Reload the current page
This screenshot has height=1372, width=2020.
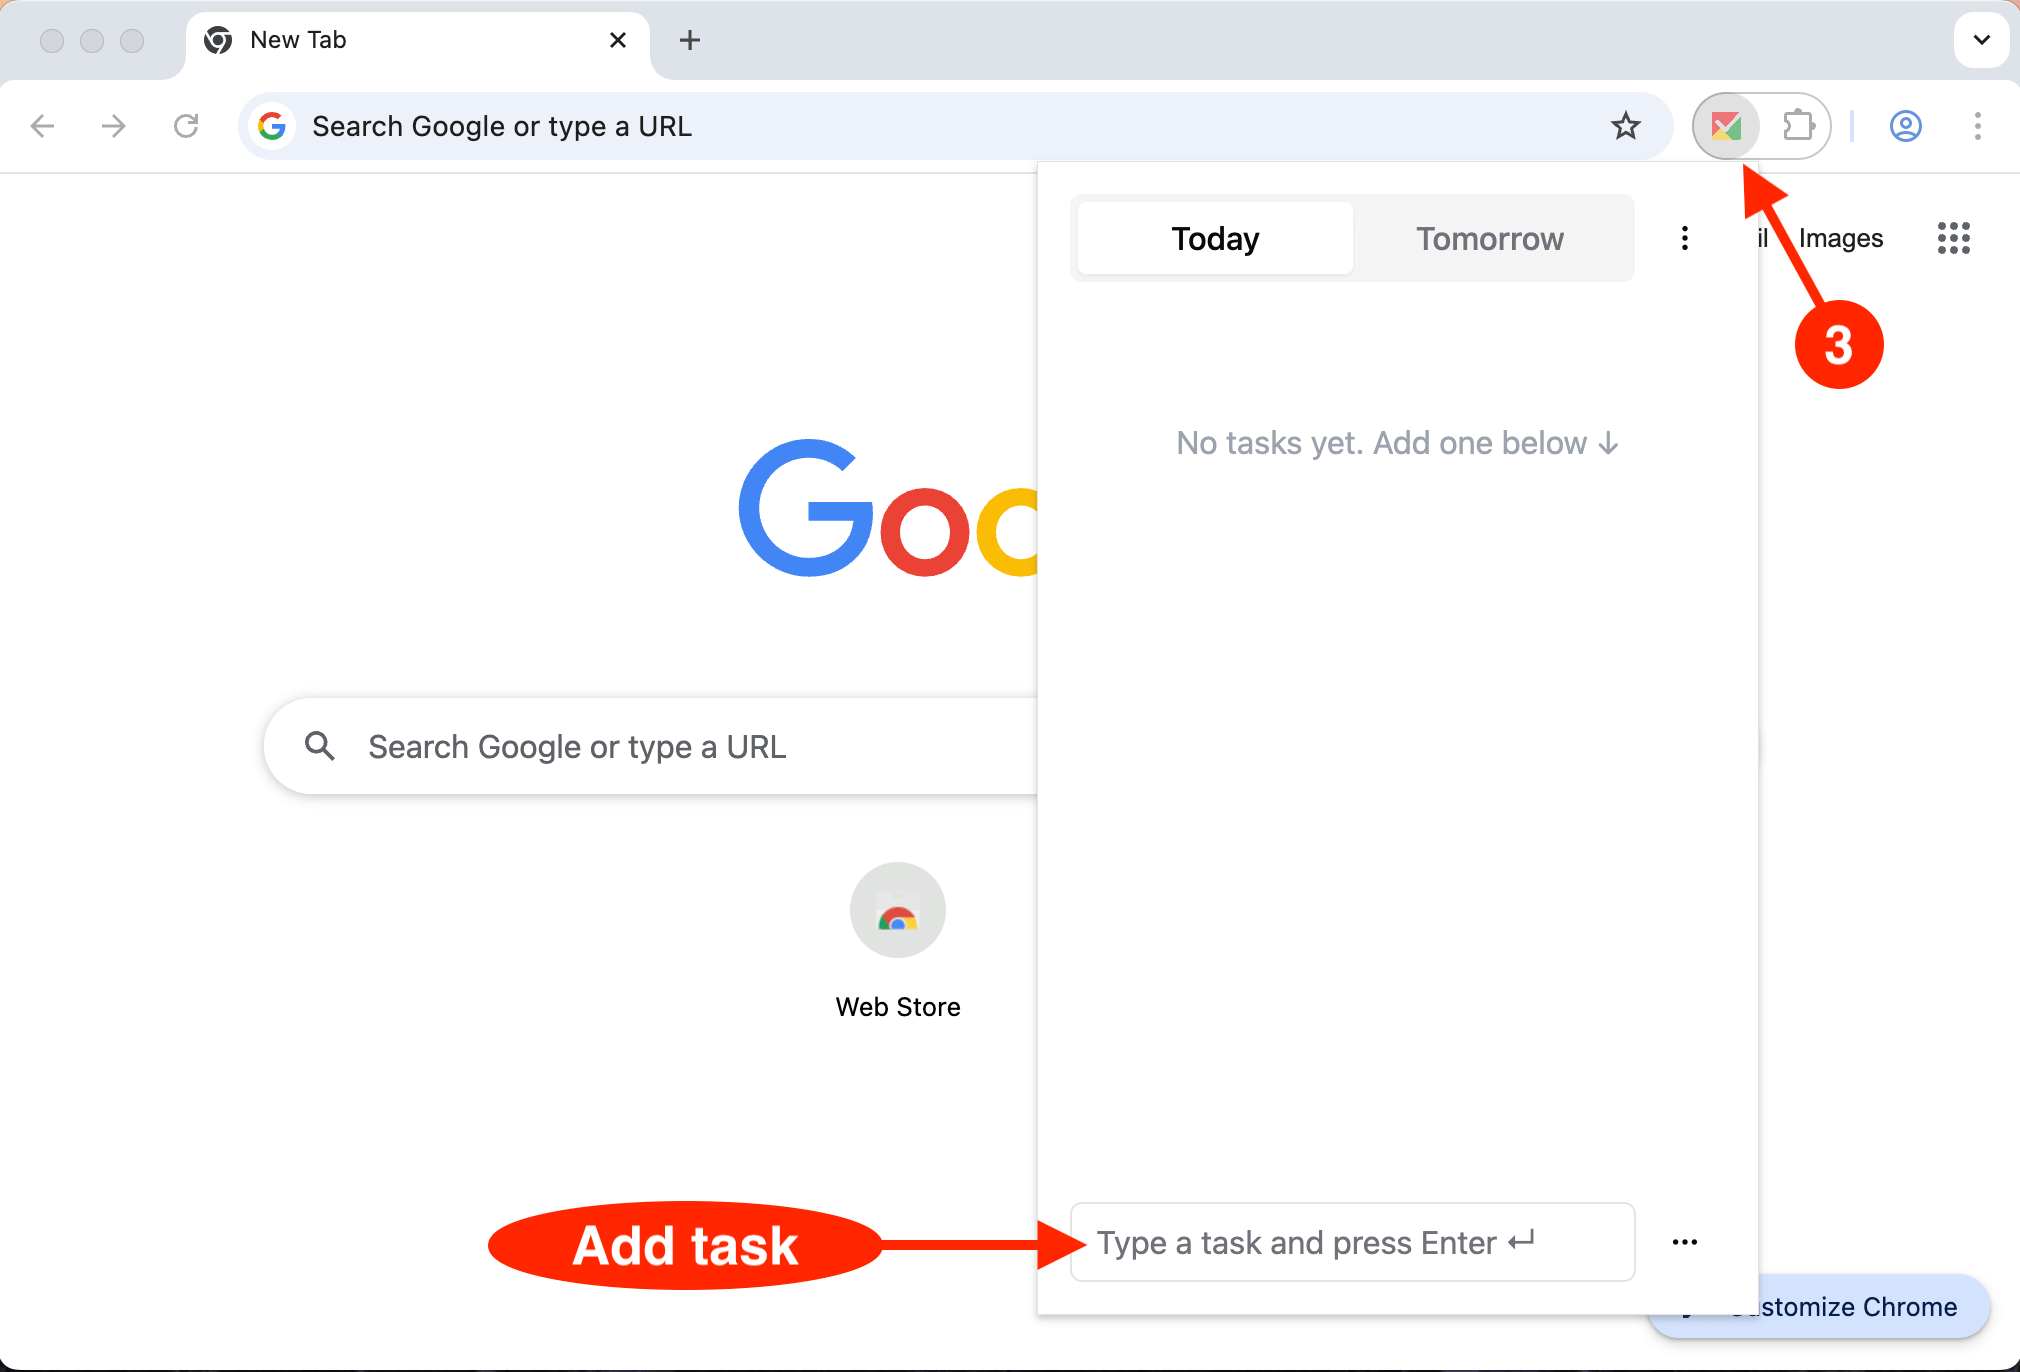(x=187, y=126)
